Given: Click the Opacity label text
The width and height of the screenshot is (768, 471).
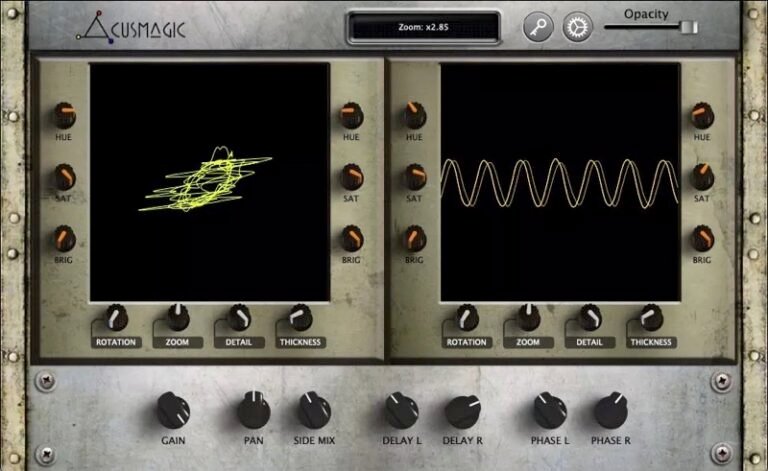Looking at the screenshot, I should pos(646,14).
